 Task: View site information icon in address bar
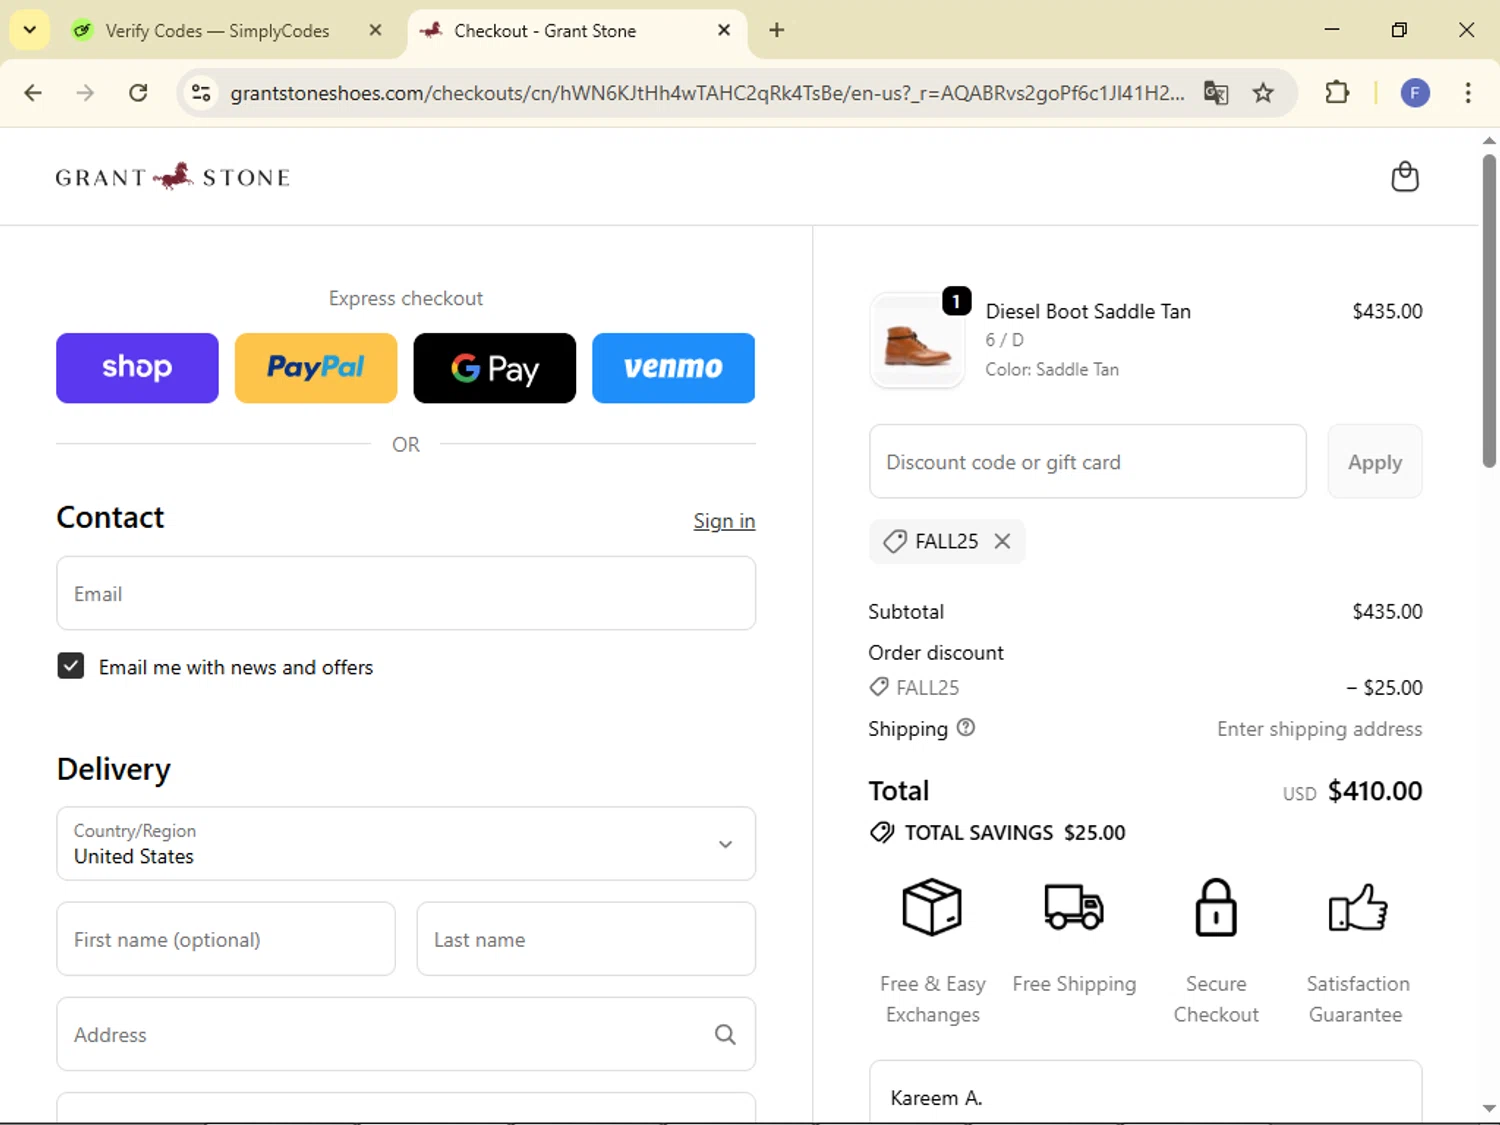coord(201,93)
